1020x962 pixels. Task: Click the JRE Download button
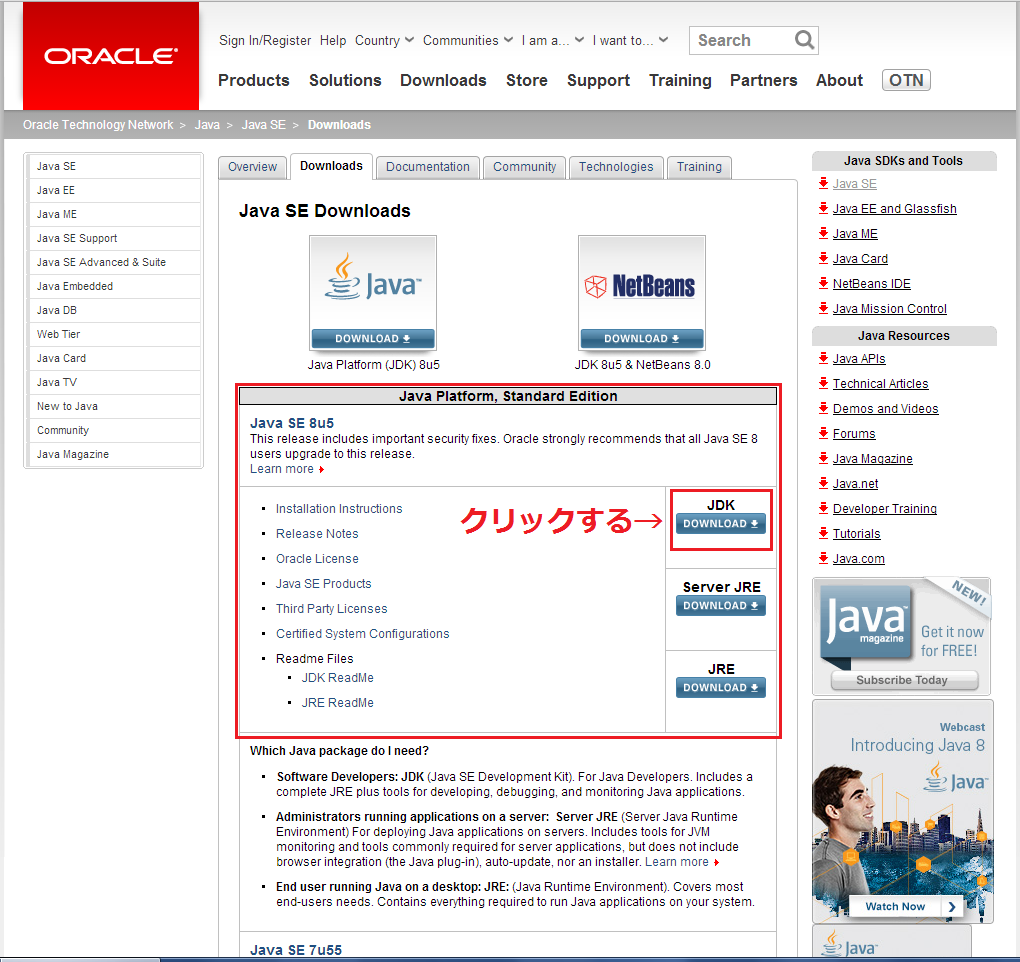(721, 688)
